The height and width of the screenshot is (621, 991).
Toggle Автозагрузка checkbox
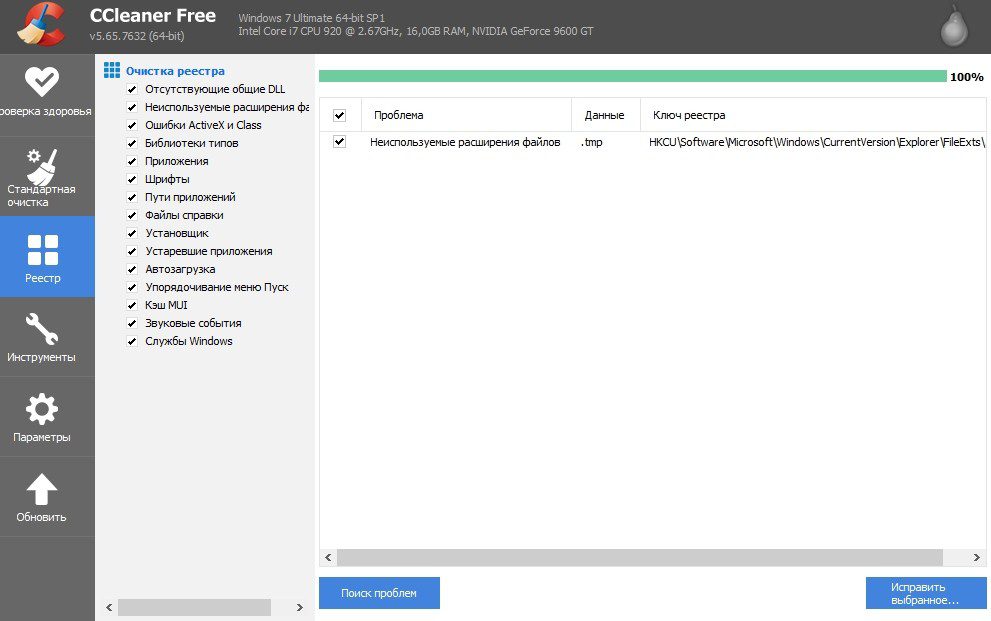click(x=132, y=269)
